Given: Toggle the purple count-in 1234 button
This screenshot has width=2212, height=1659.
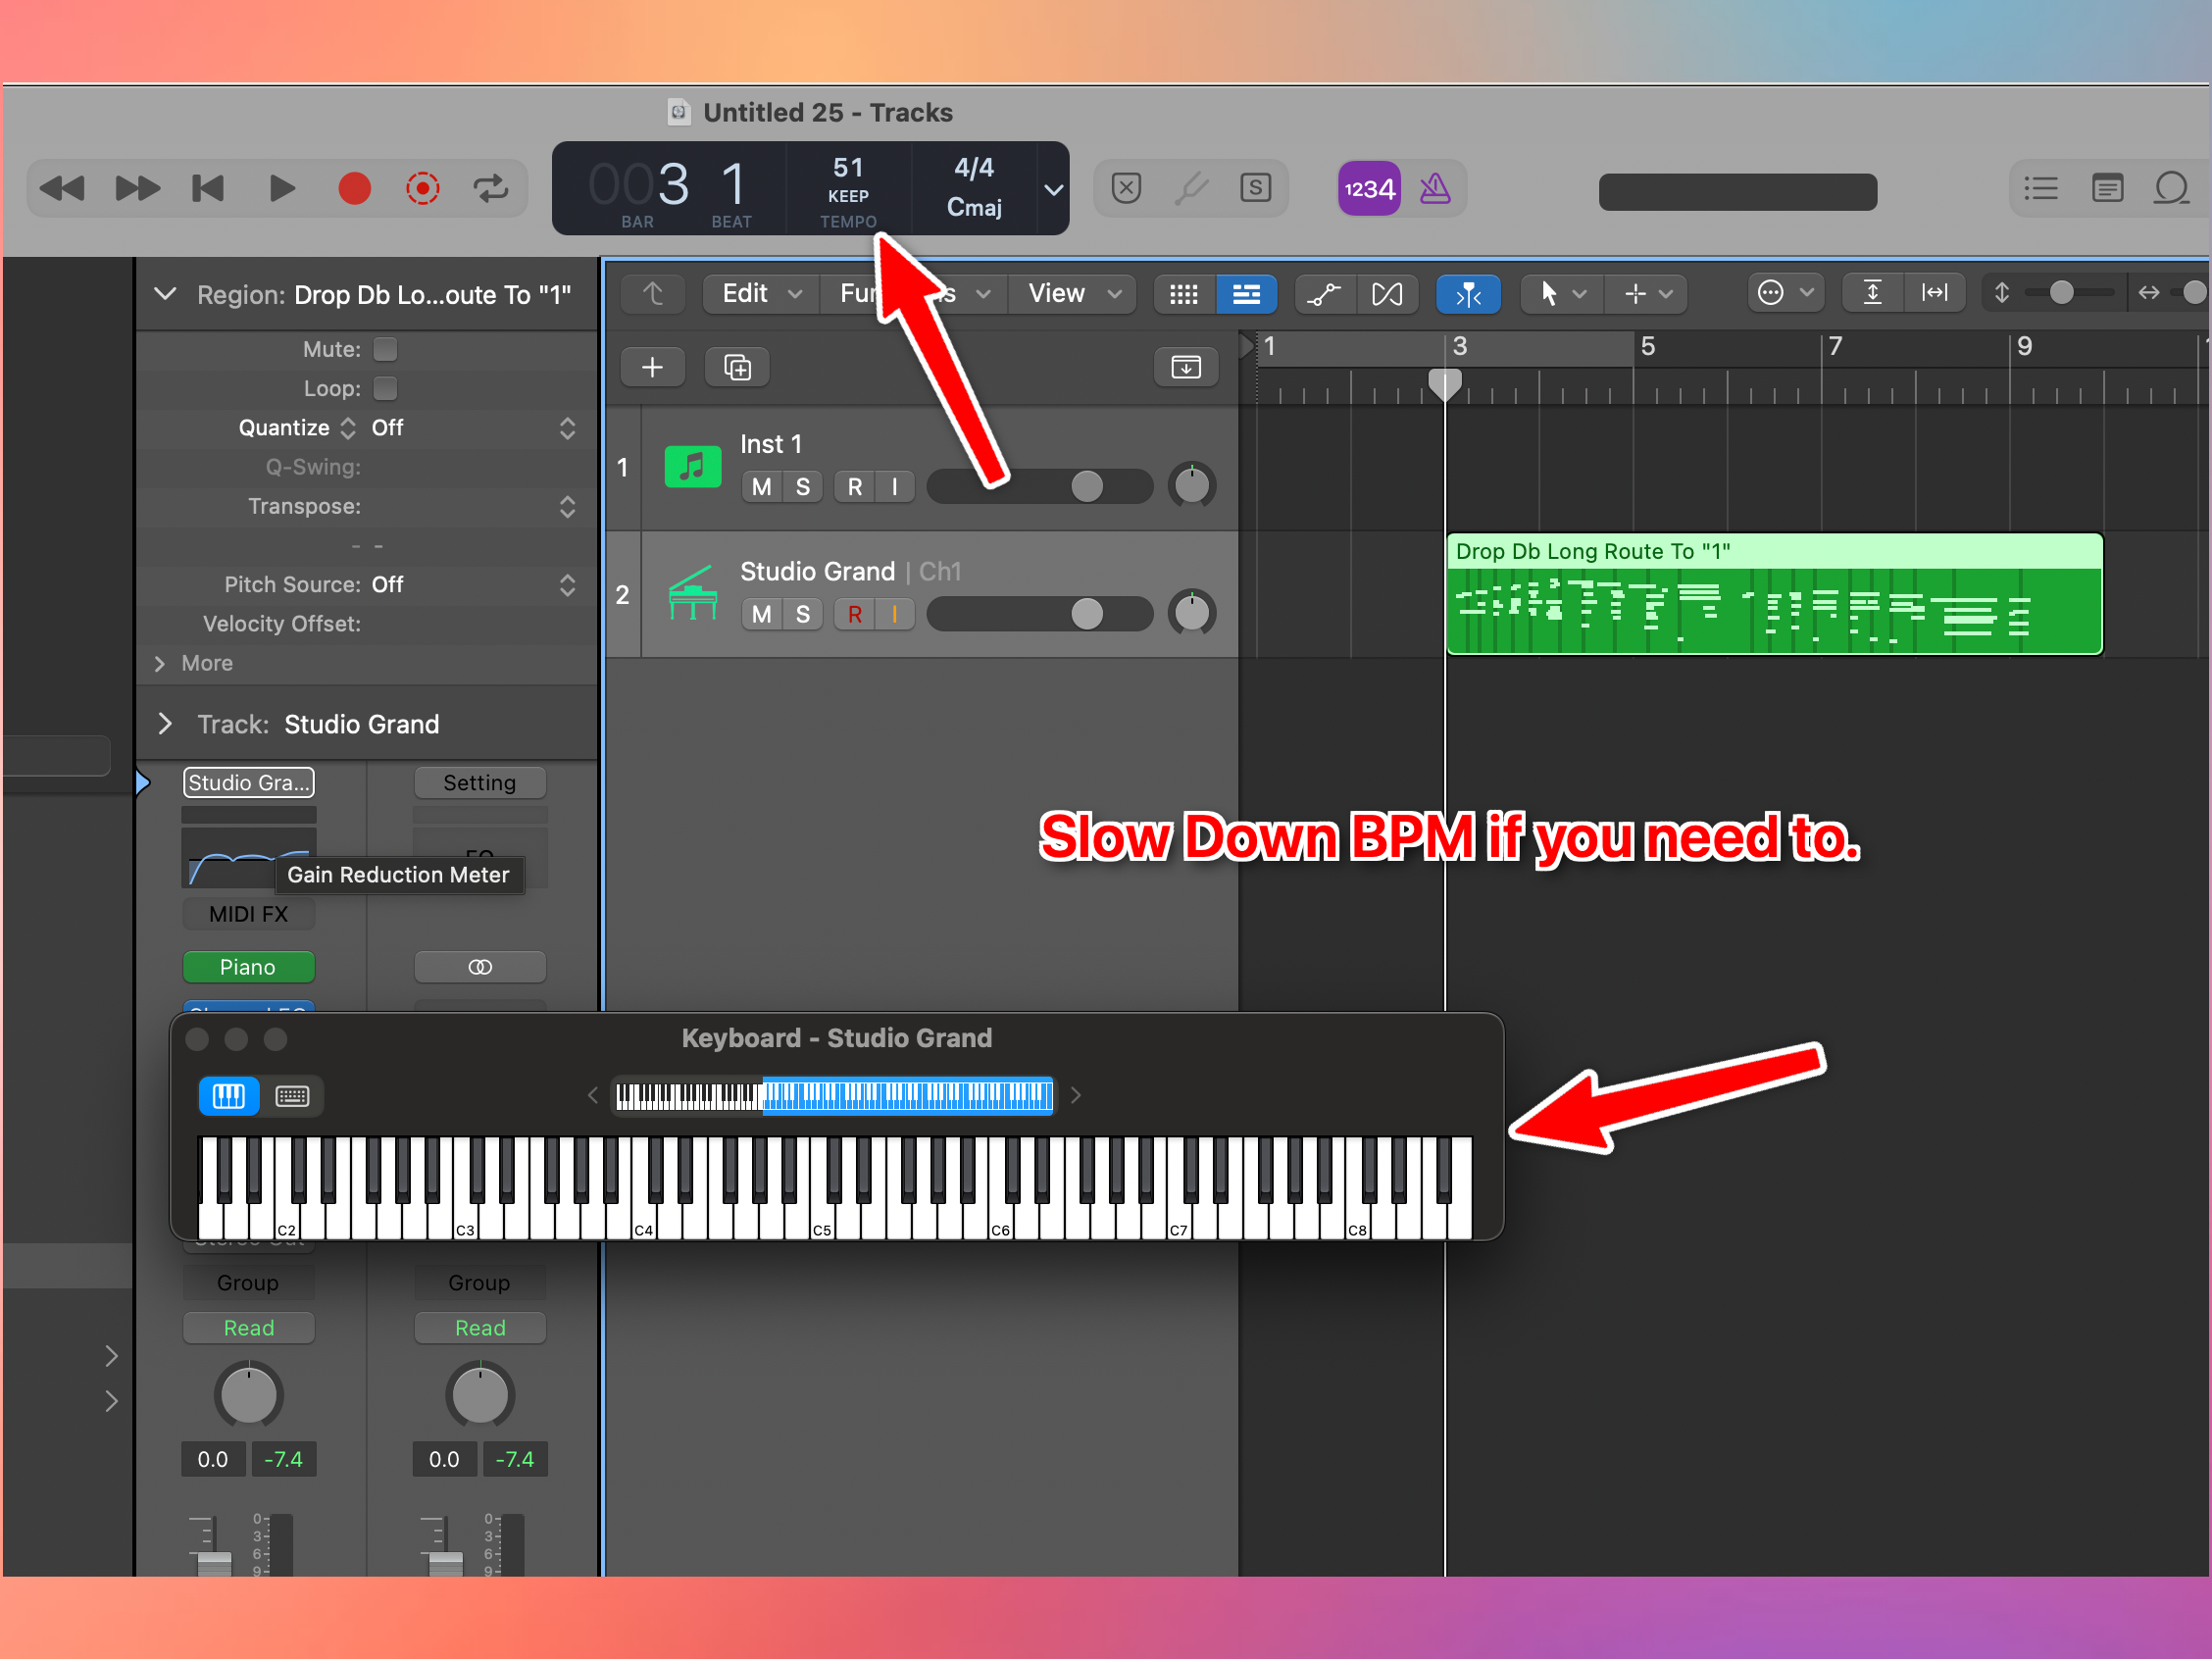Looking at the screenshot, I should (x=1368, y=188).
